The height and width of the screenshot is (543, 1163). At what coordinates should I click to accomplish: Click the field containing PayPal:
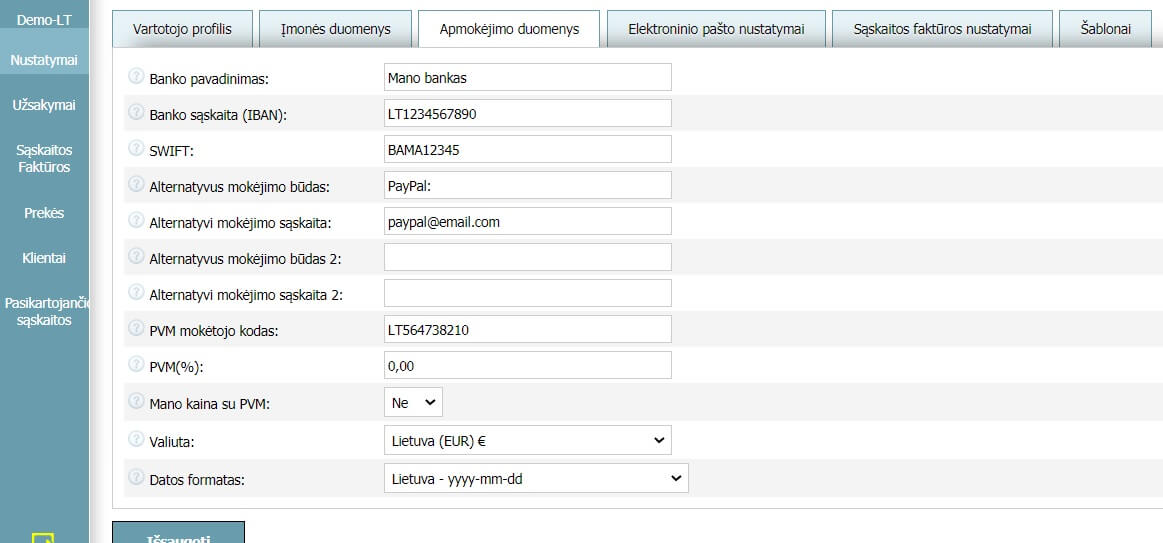click(x=527, y=185)
